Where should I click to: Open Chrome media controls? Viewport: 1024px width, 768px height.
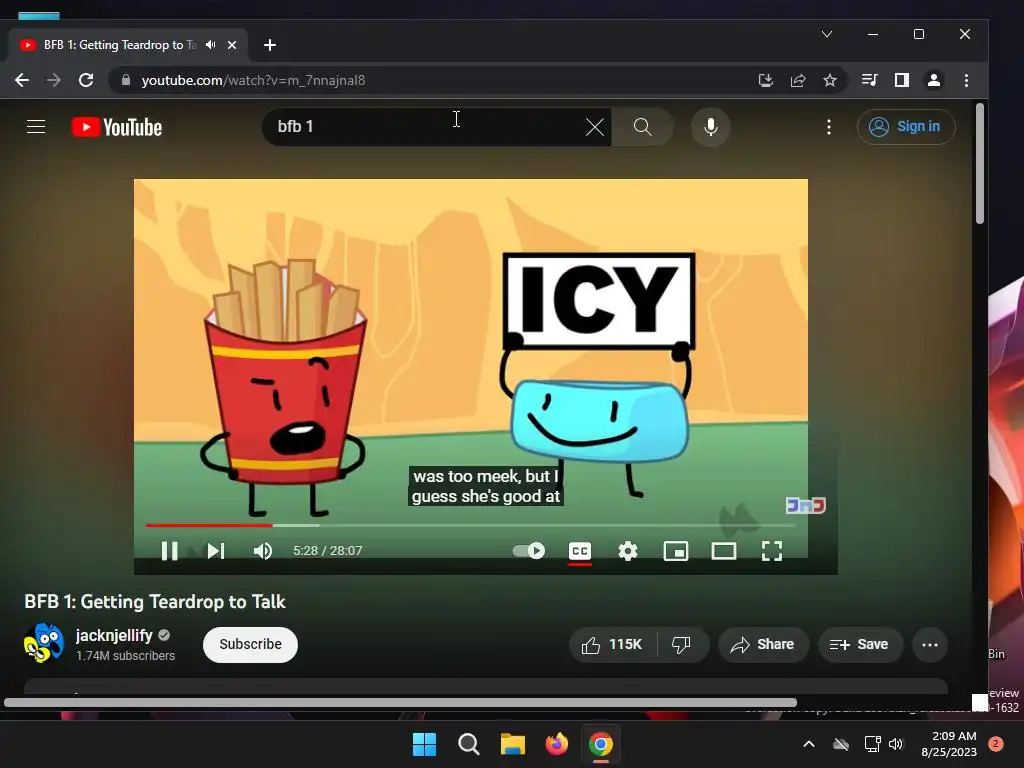869,80
